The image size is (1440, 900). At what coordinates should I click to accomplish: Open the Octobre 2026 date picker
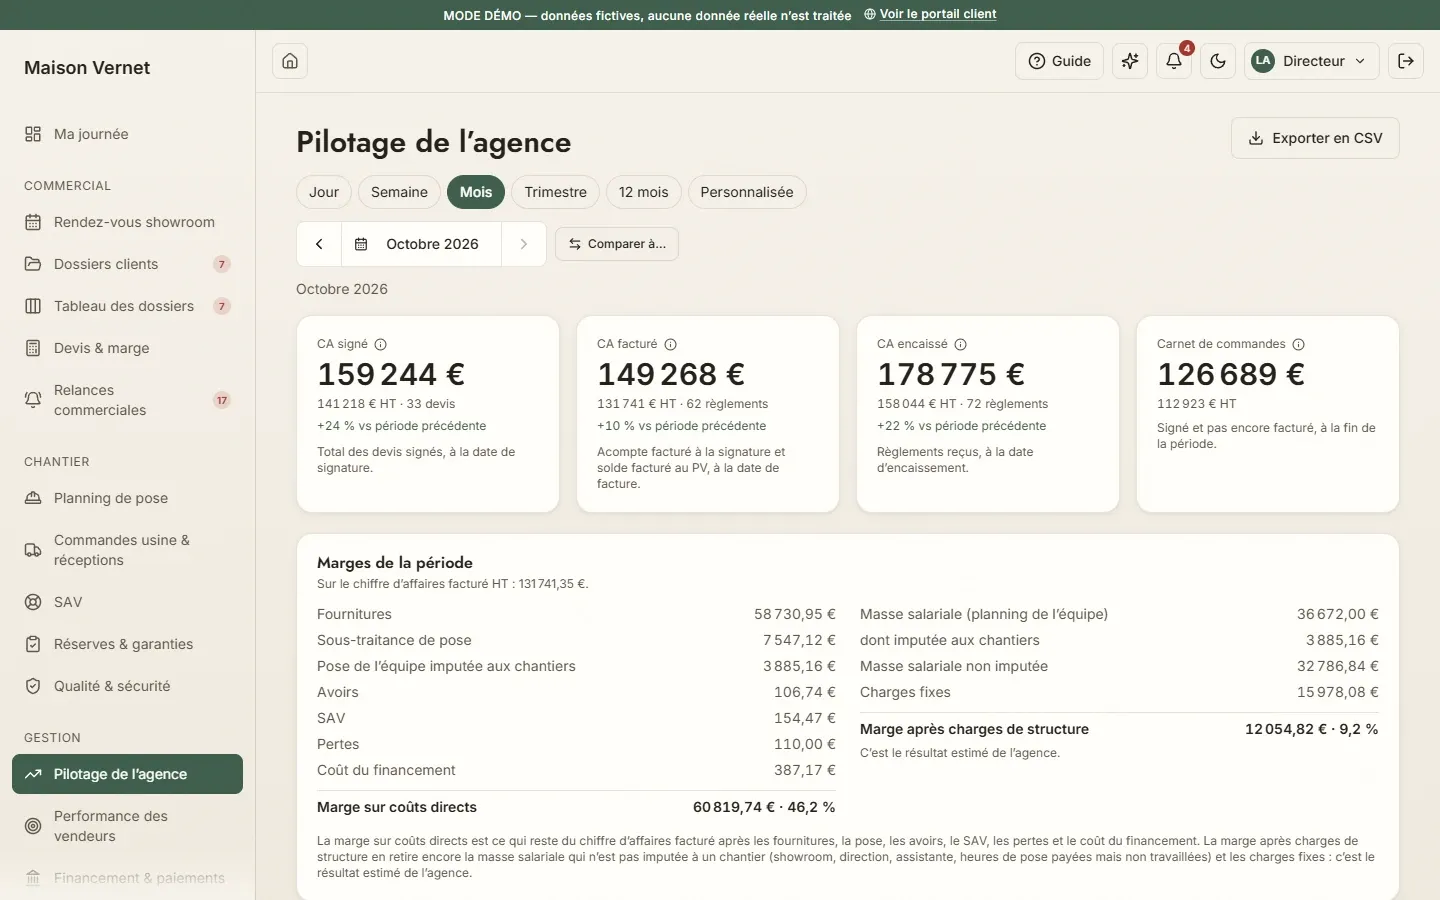[x=421, y=244]
